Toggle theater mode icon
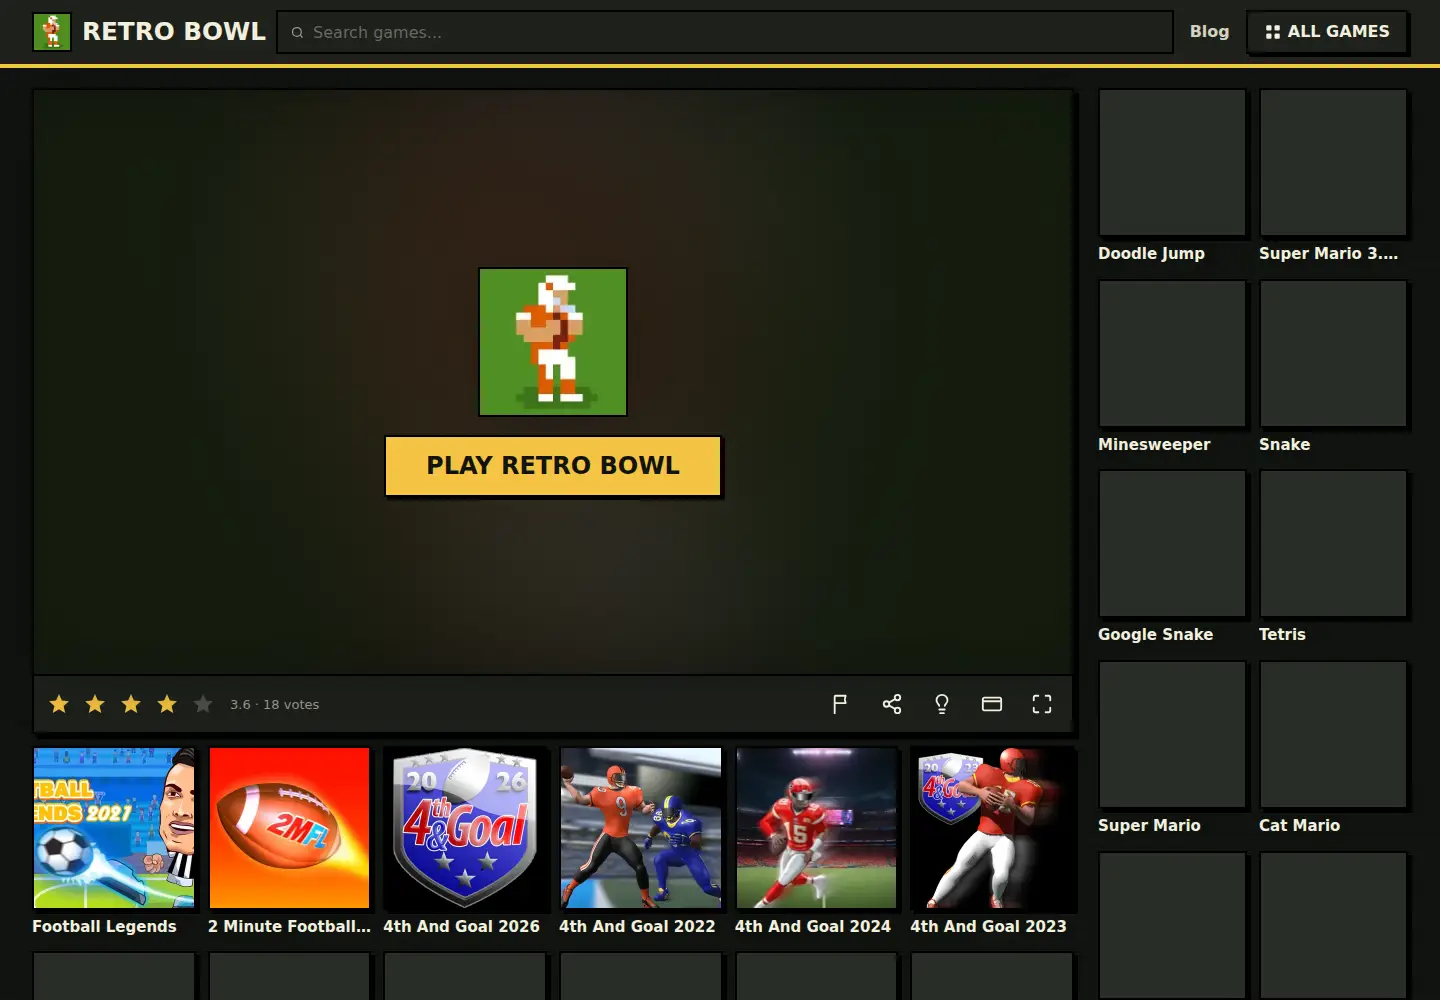This screenshot has height=1000, width=1440. pyautogui.click(x=992, y=704)
